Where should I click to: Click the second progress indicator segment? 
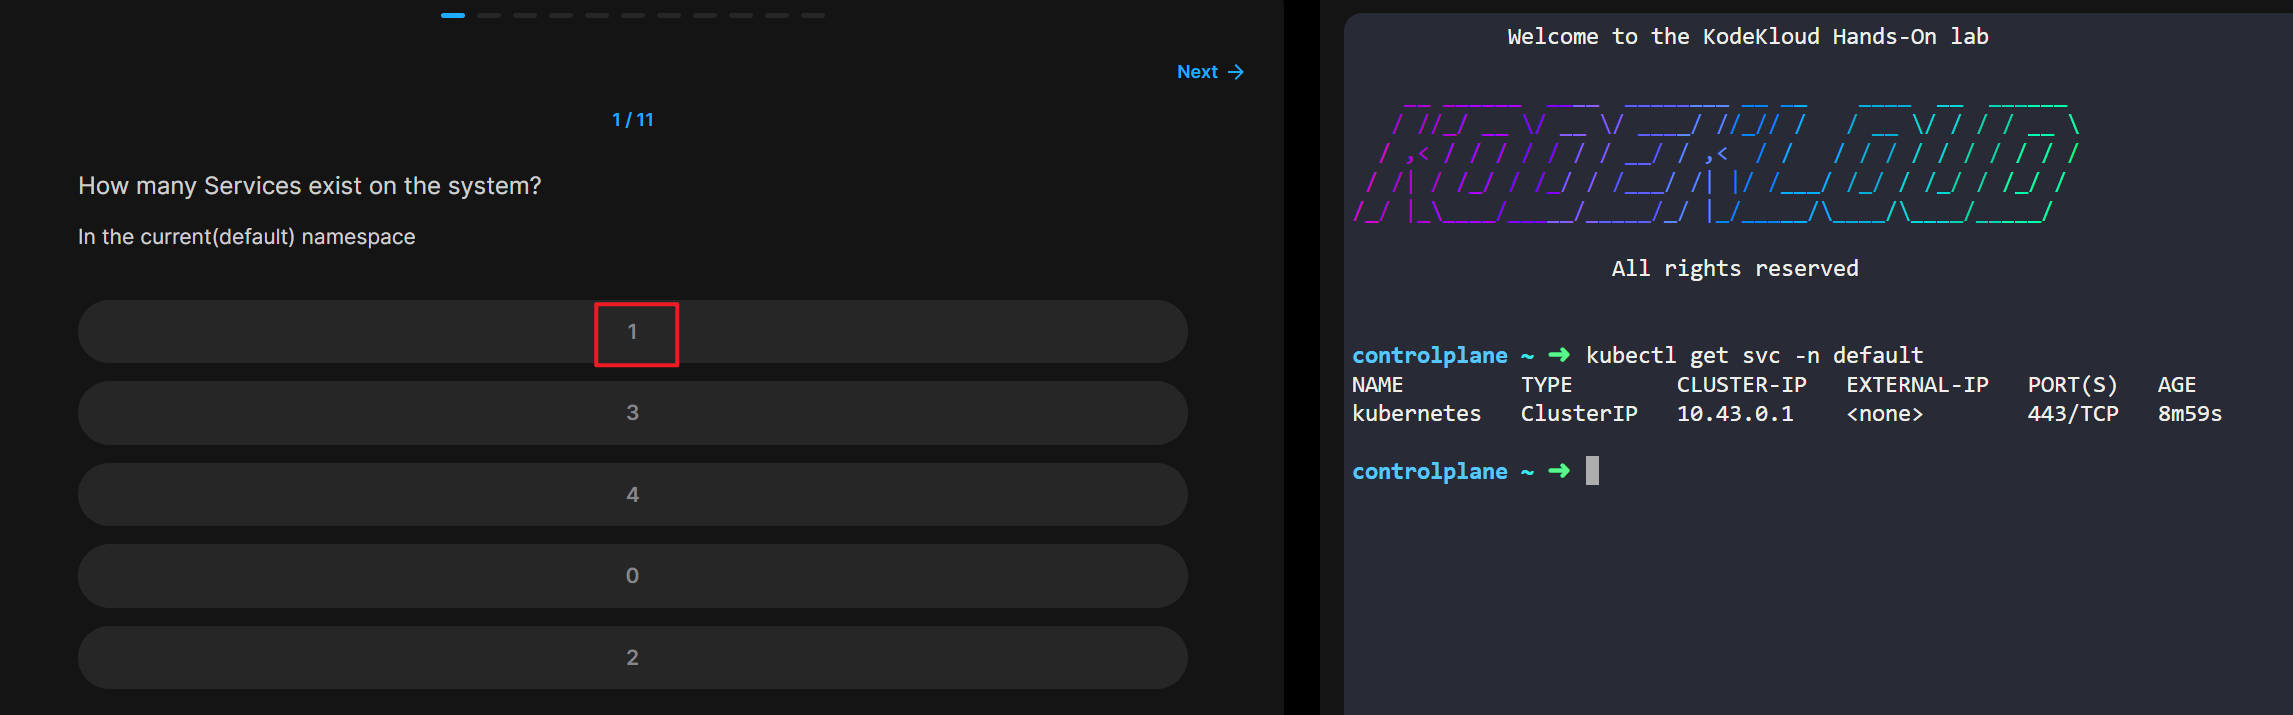click(x=489, y=15)
